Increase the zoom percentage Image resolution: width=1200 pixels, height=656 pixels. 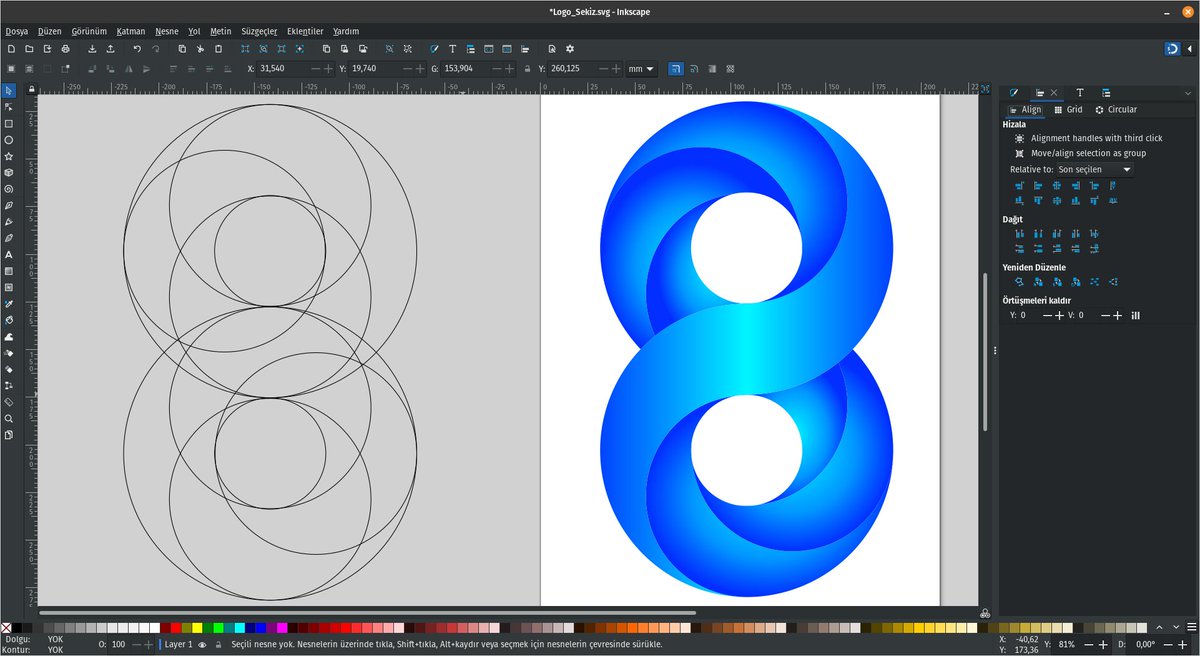1102,645
